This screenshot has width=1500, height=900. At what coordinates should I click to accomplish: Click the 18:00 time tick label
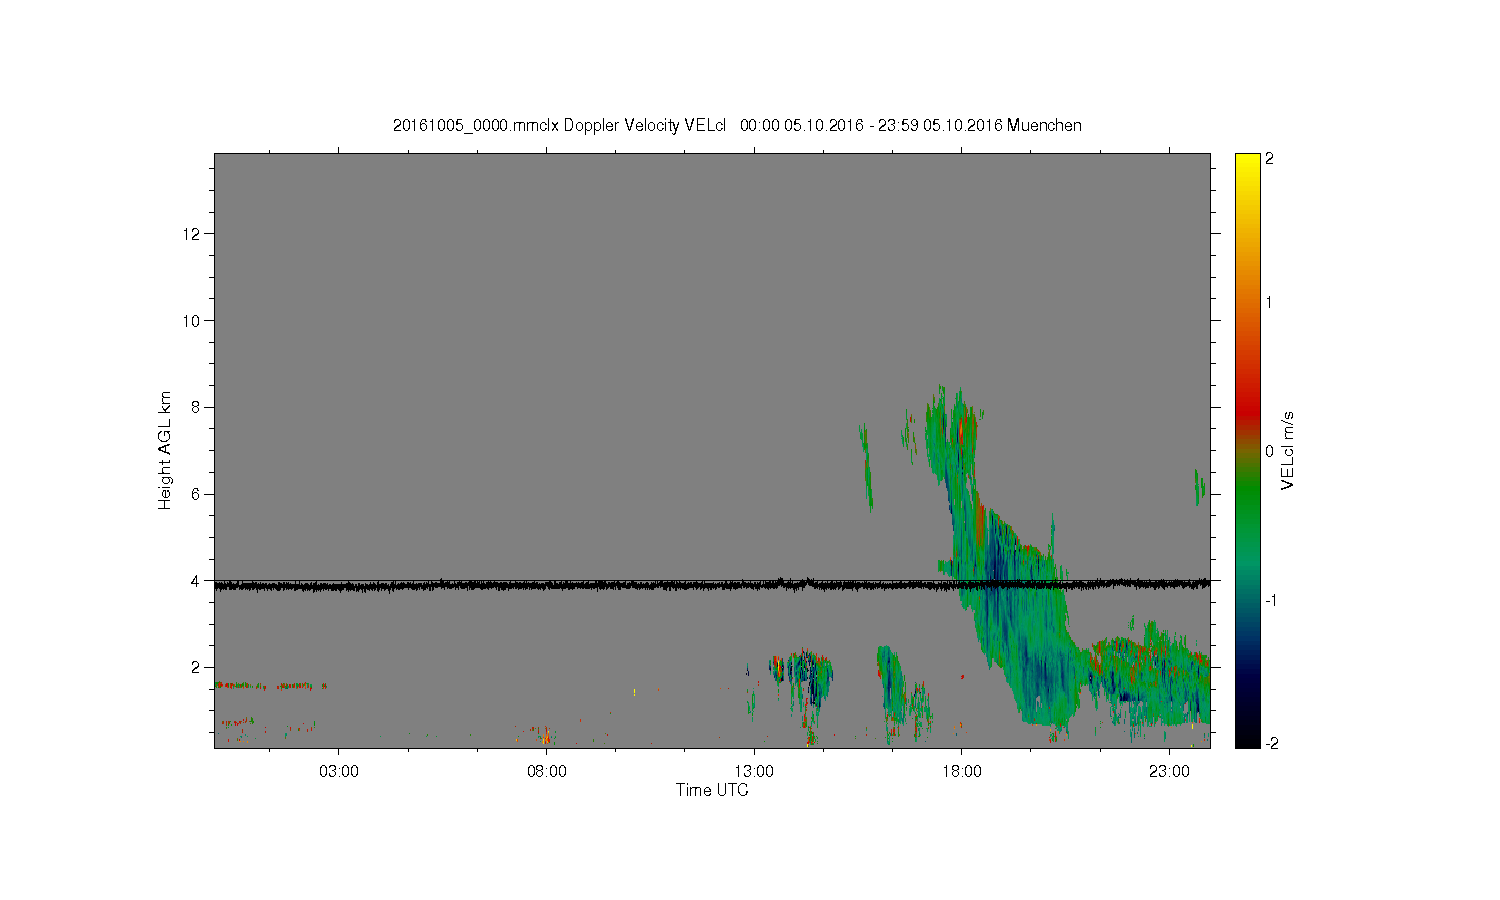[x=962, y=772]
